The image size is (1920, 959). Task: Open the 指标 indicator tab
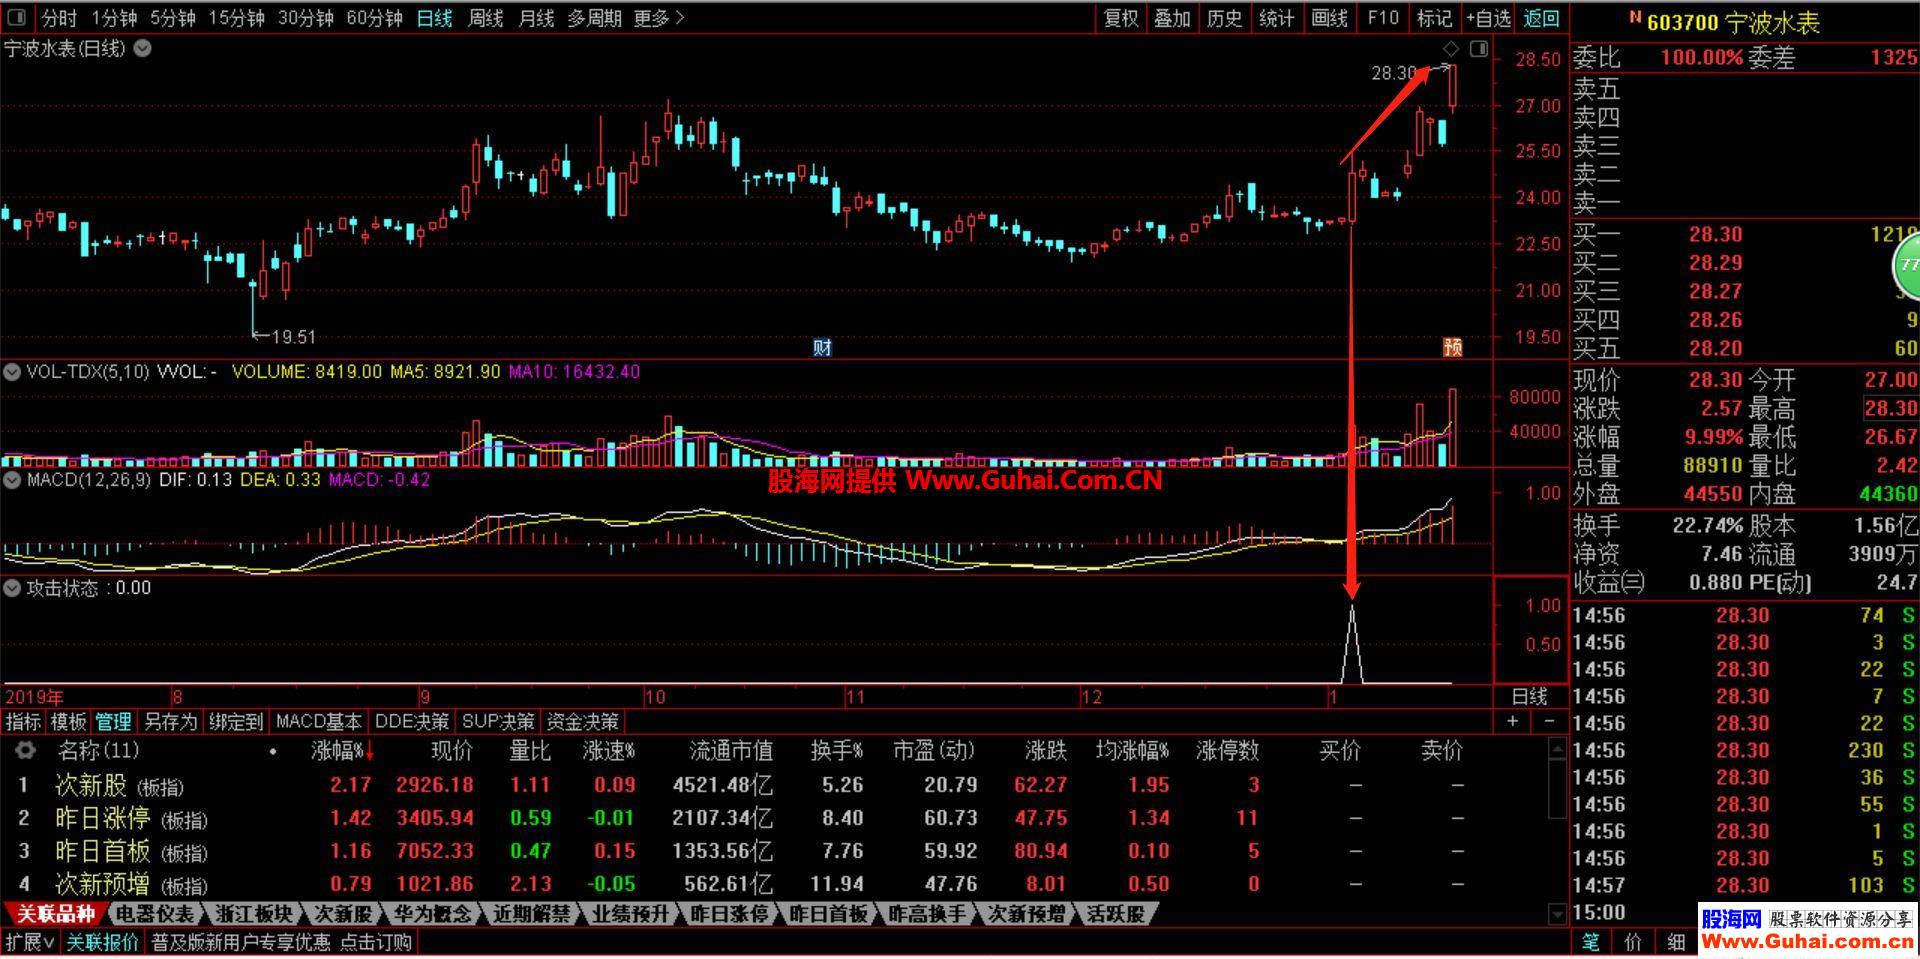pyautogui.click(x=23, y=722)
